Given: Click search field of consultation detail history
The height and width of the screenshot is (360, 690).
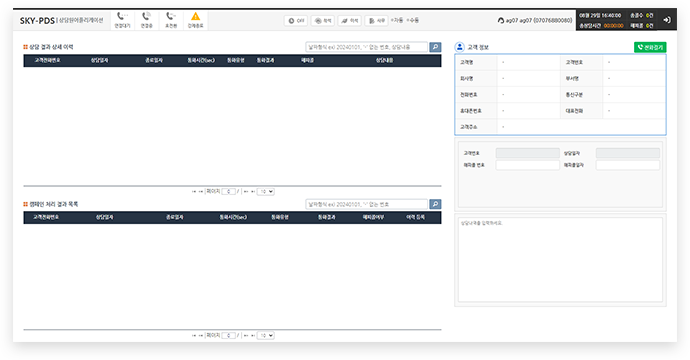Looking at the screenshot, I should click(367, 47).
